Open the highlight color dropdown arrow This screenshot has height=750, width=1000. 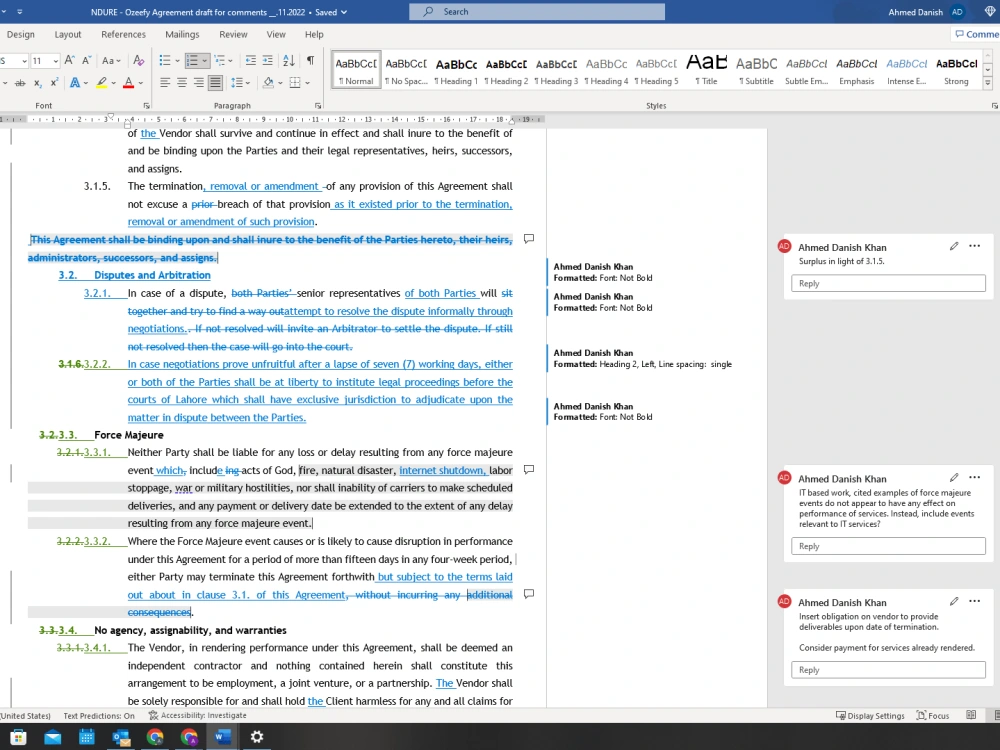pos(114,83)
